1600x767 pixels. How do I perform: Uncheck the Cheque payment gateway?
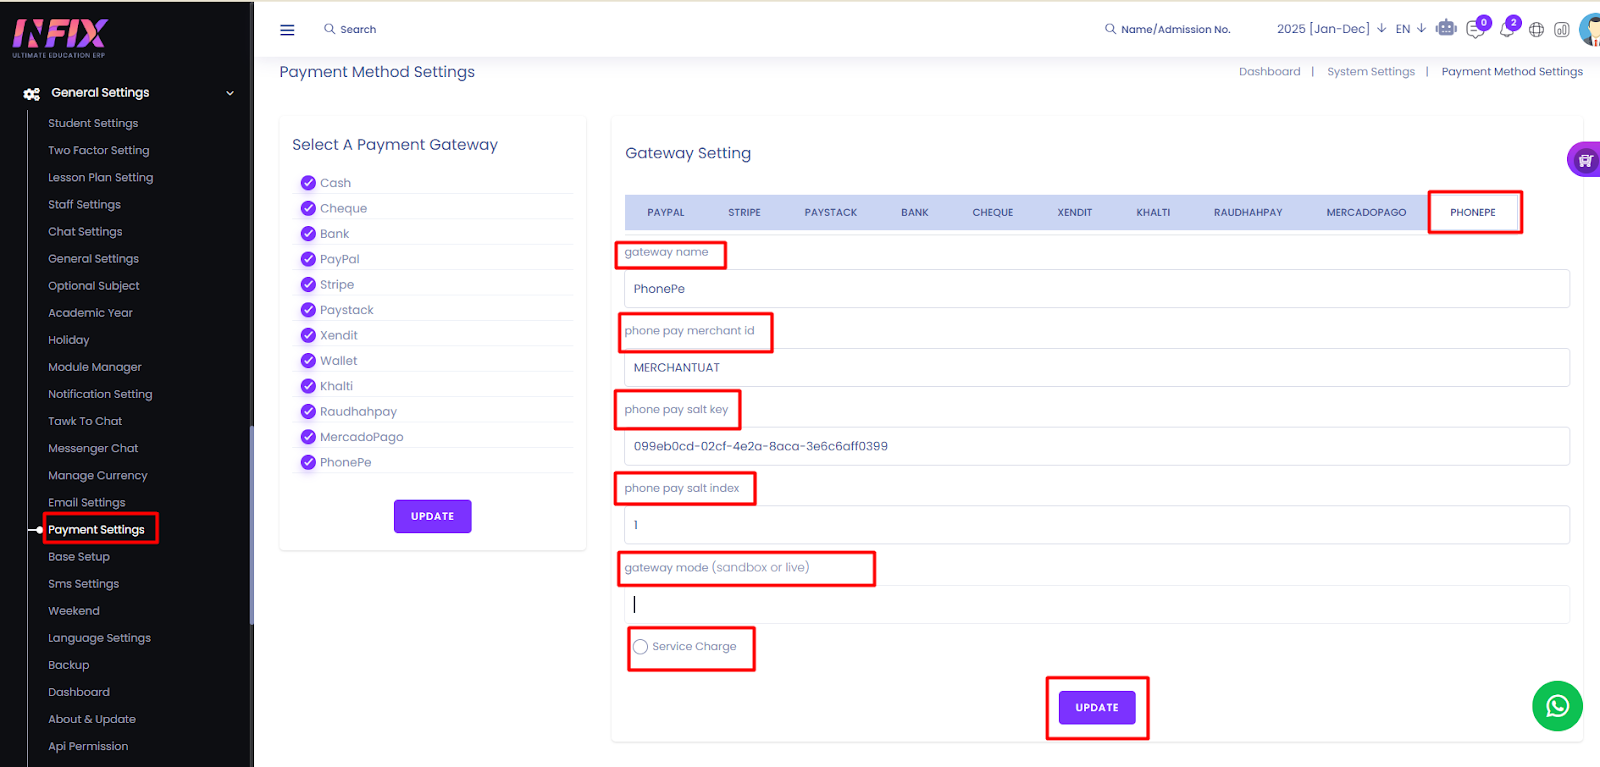(x=308, y=208)
